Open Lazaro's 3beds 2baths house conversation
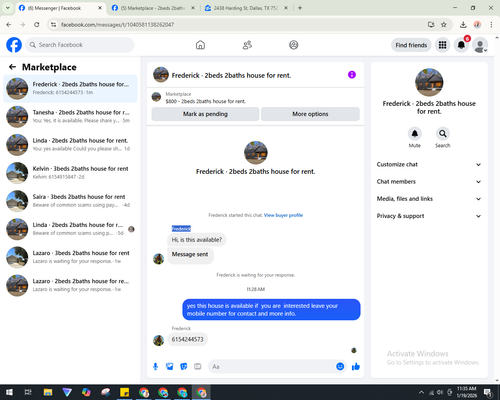500x400 pixels. coord(70,257)
